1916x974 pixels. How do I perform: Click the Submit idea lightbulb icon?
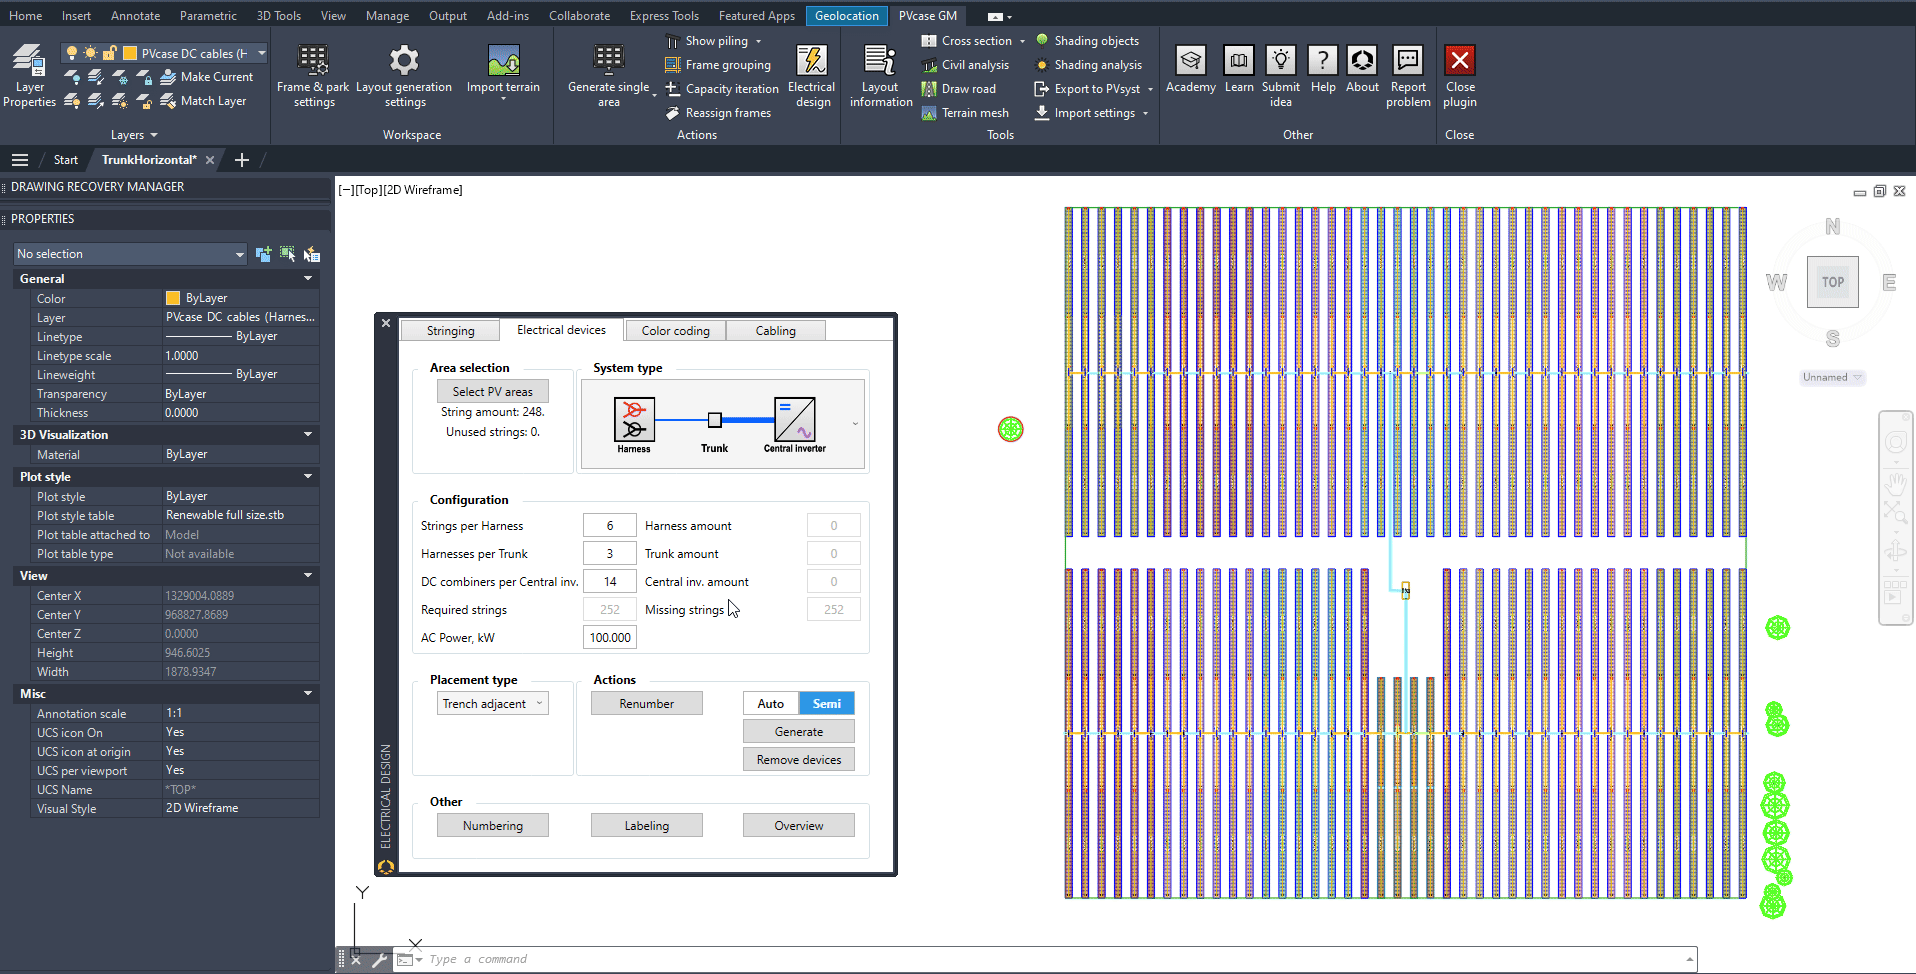tap(1281, 60)
